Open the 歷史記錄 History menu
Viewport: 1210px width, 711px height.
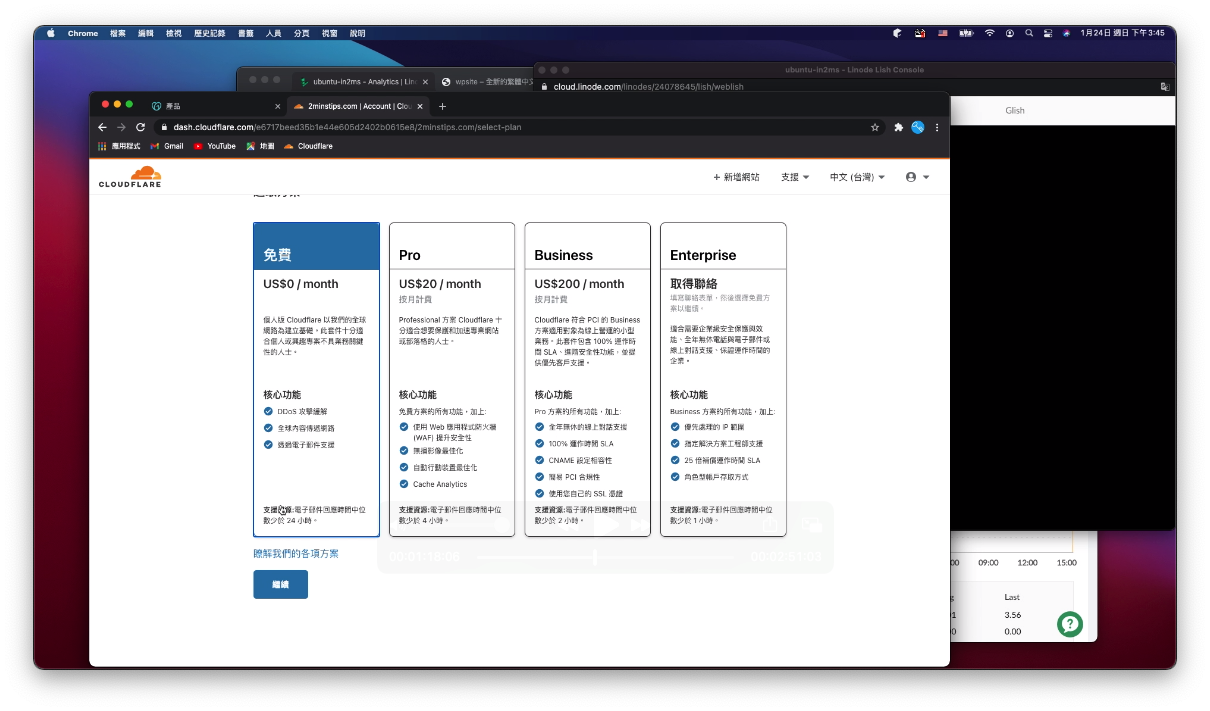(210, 33)
